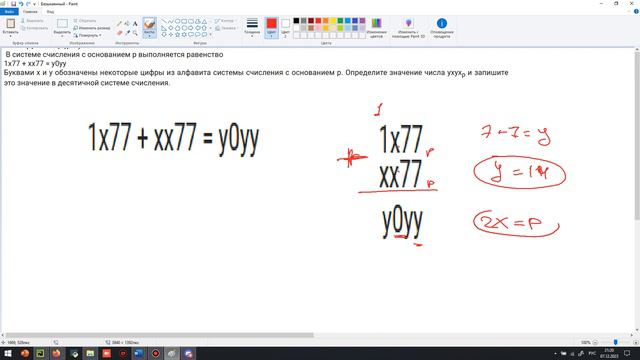Click the Save icon in quick access toolbar
This screenshot has width=640, height=360.
(x=13, y=4)
